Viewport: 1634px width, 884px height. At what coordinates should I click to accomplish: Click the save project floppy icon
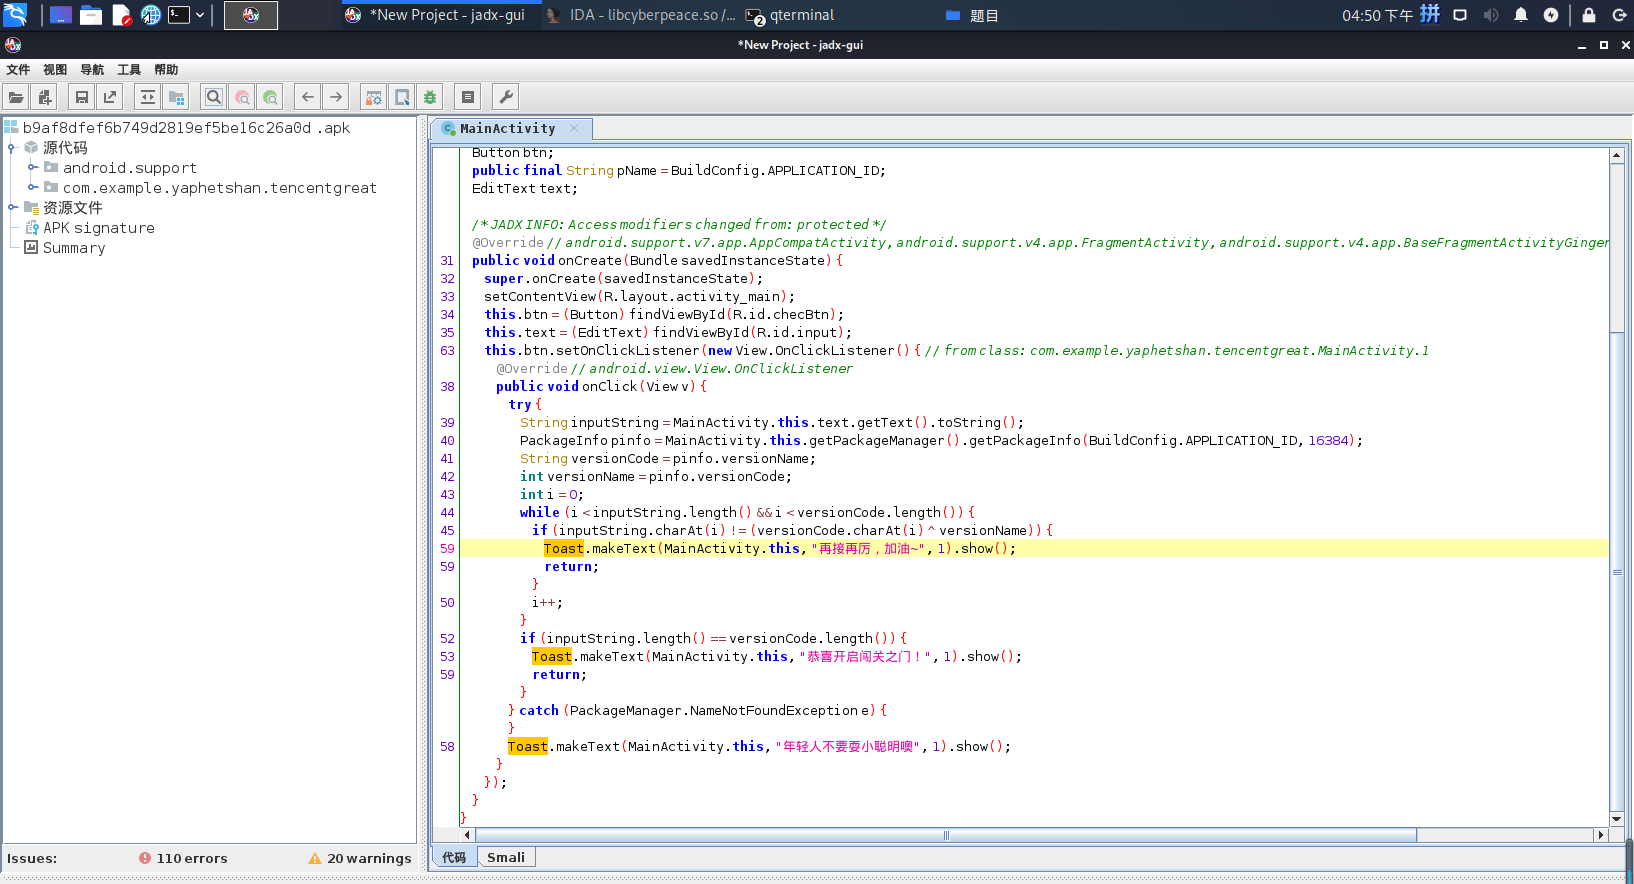click(82, 97)
